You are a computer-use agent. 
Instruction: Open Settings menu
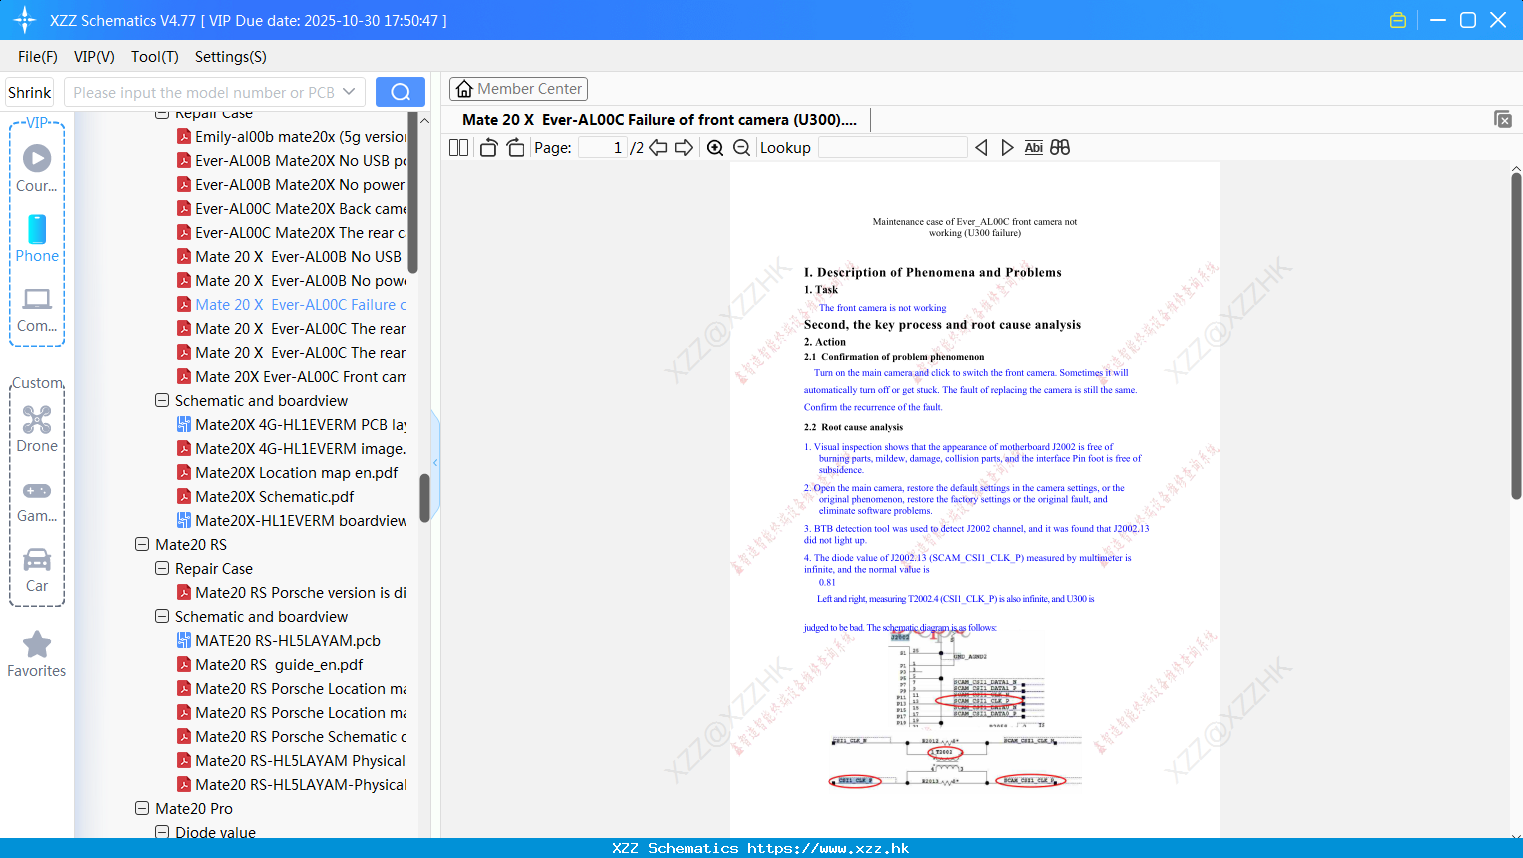tap(231, 57)
